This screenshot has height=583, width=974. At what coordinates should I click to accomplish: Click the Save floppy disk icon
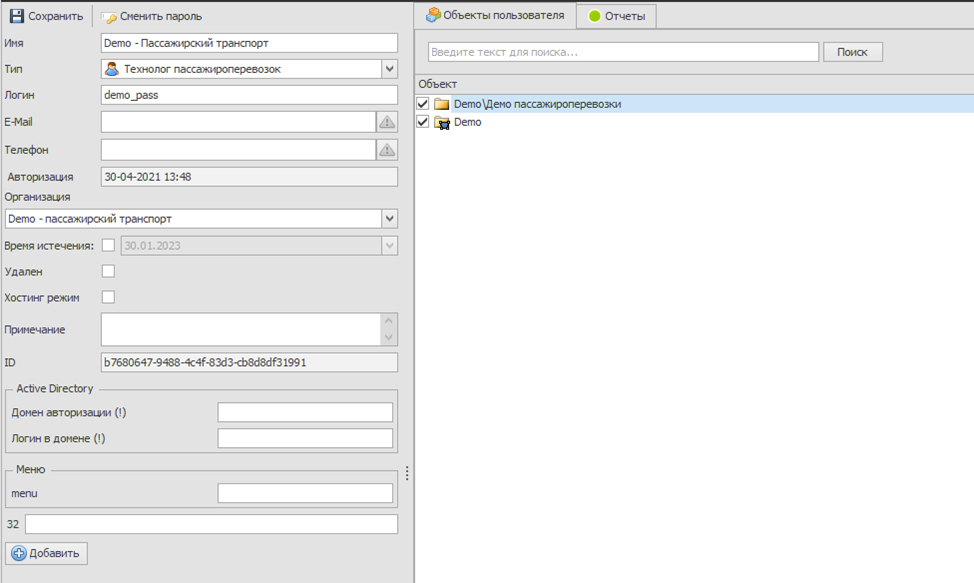coord(16,16)
